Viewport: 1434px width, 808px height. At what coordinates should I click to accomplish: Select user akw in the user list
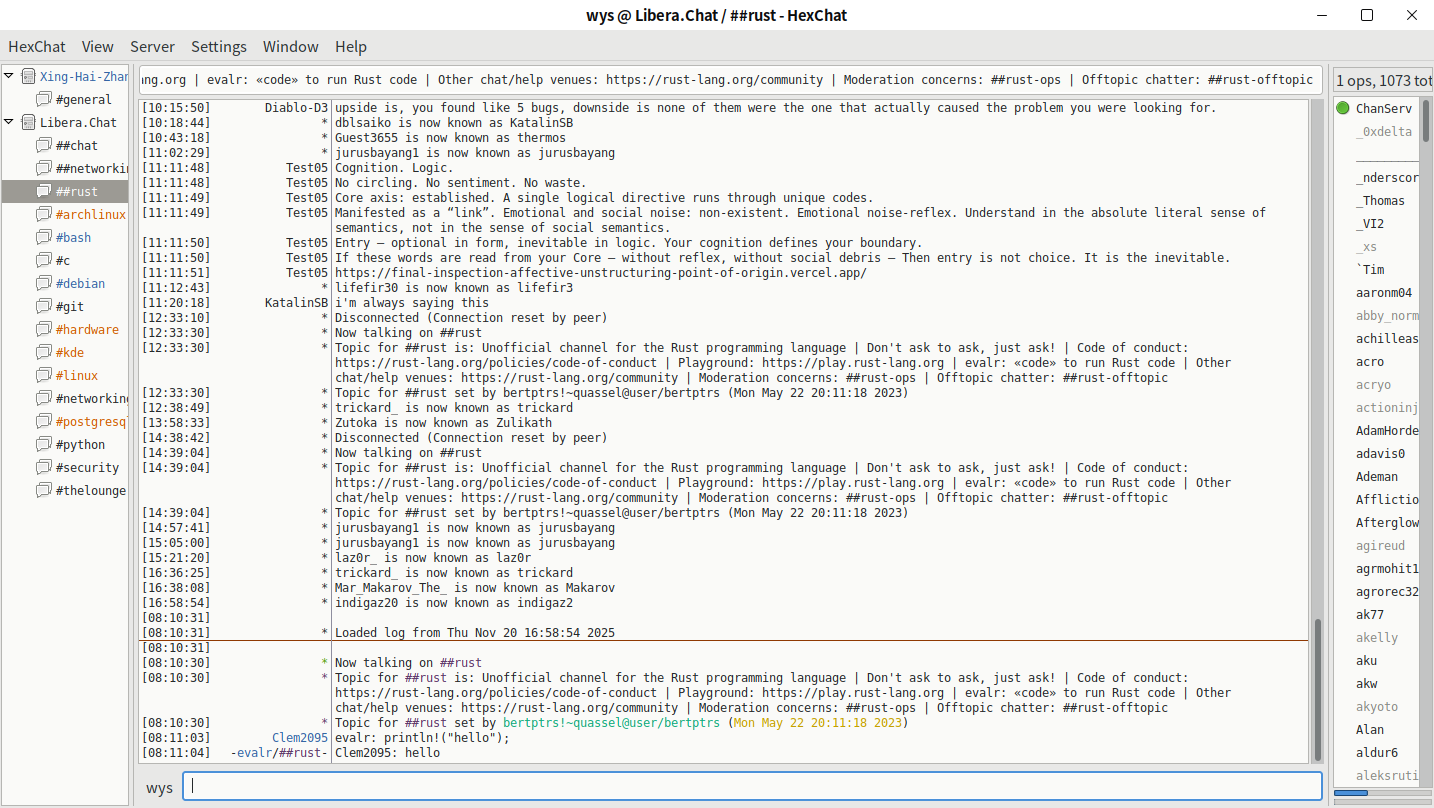pyautogui.click(x=1366, y=683)
